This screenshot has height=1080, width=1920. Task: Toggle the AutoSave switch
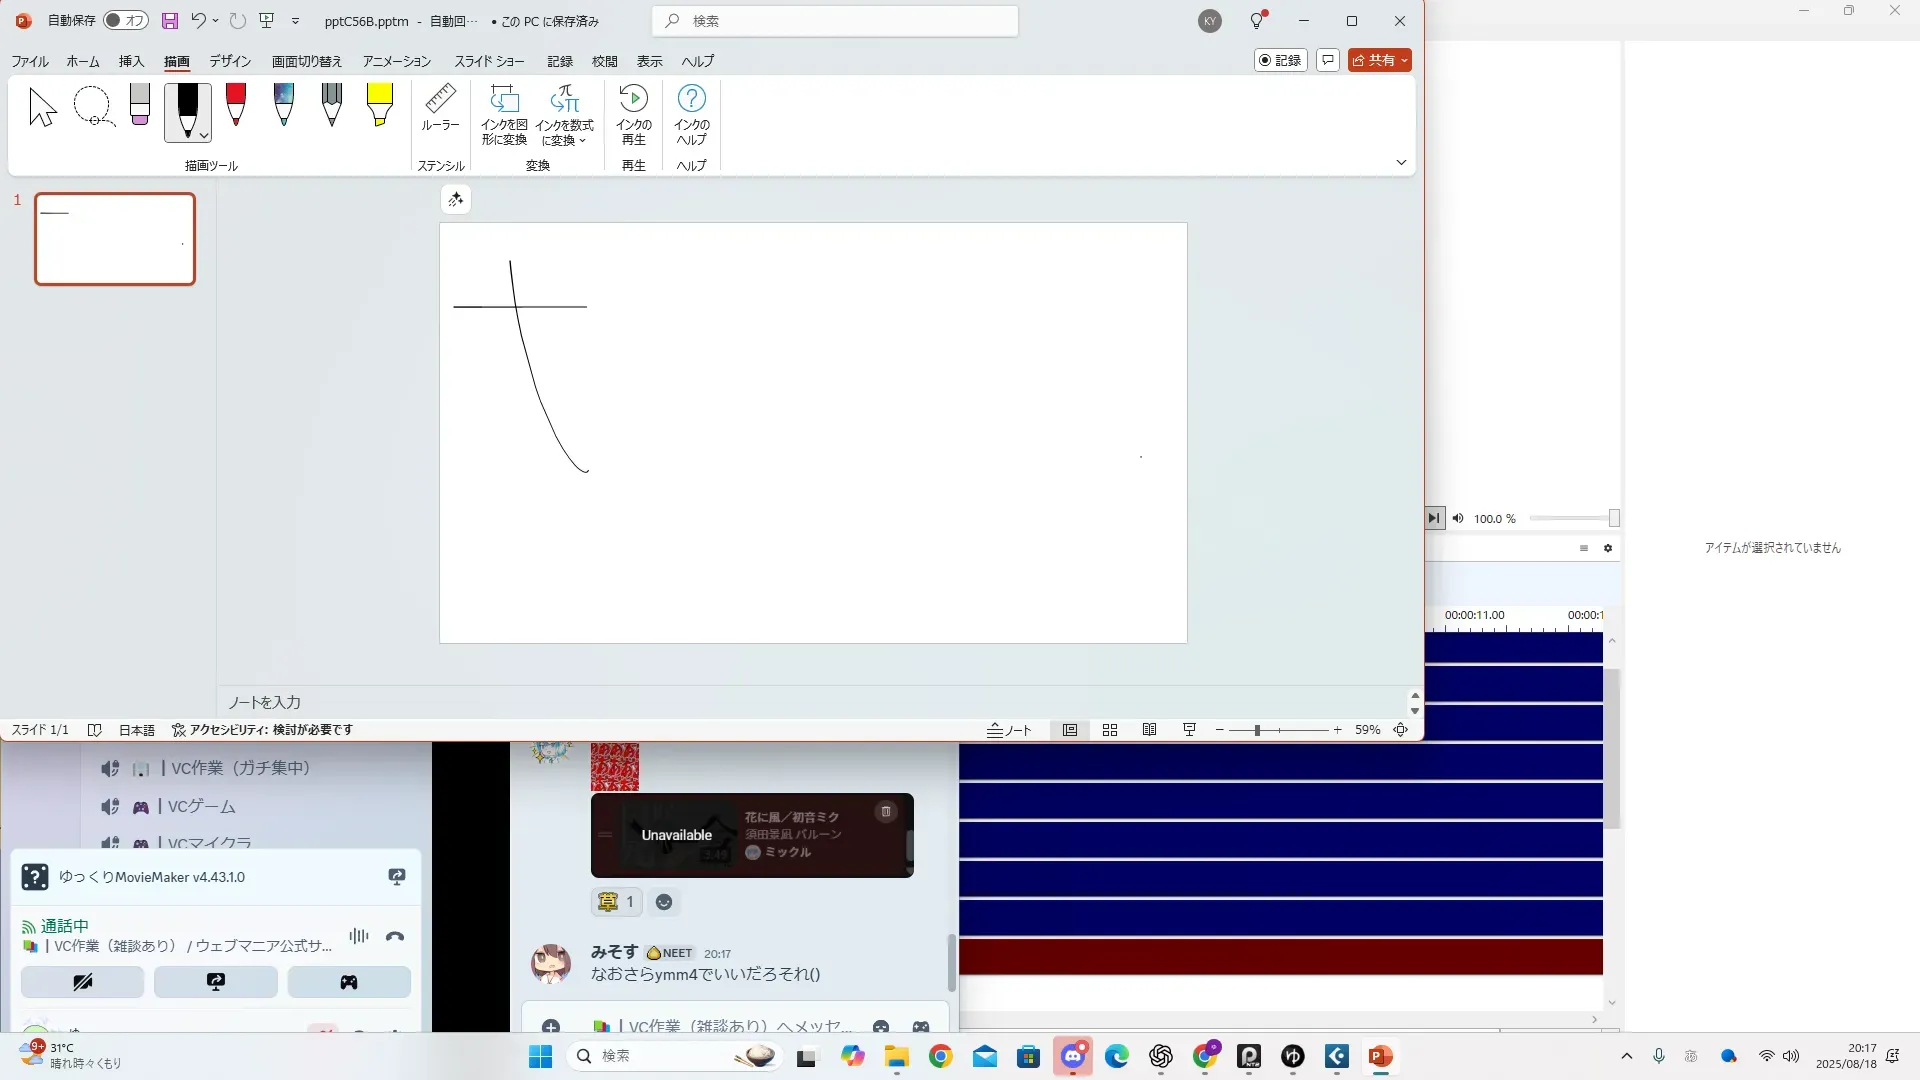coord(126,20)
